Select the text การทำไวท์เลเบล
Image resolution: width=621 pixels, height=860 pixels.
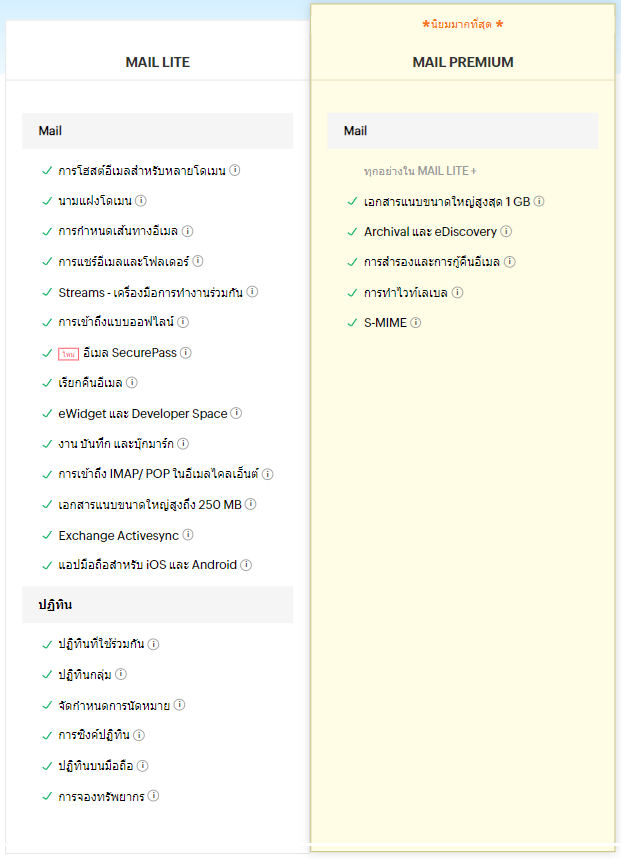coord(406,293)
